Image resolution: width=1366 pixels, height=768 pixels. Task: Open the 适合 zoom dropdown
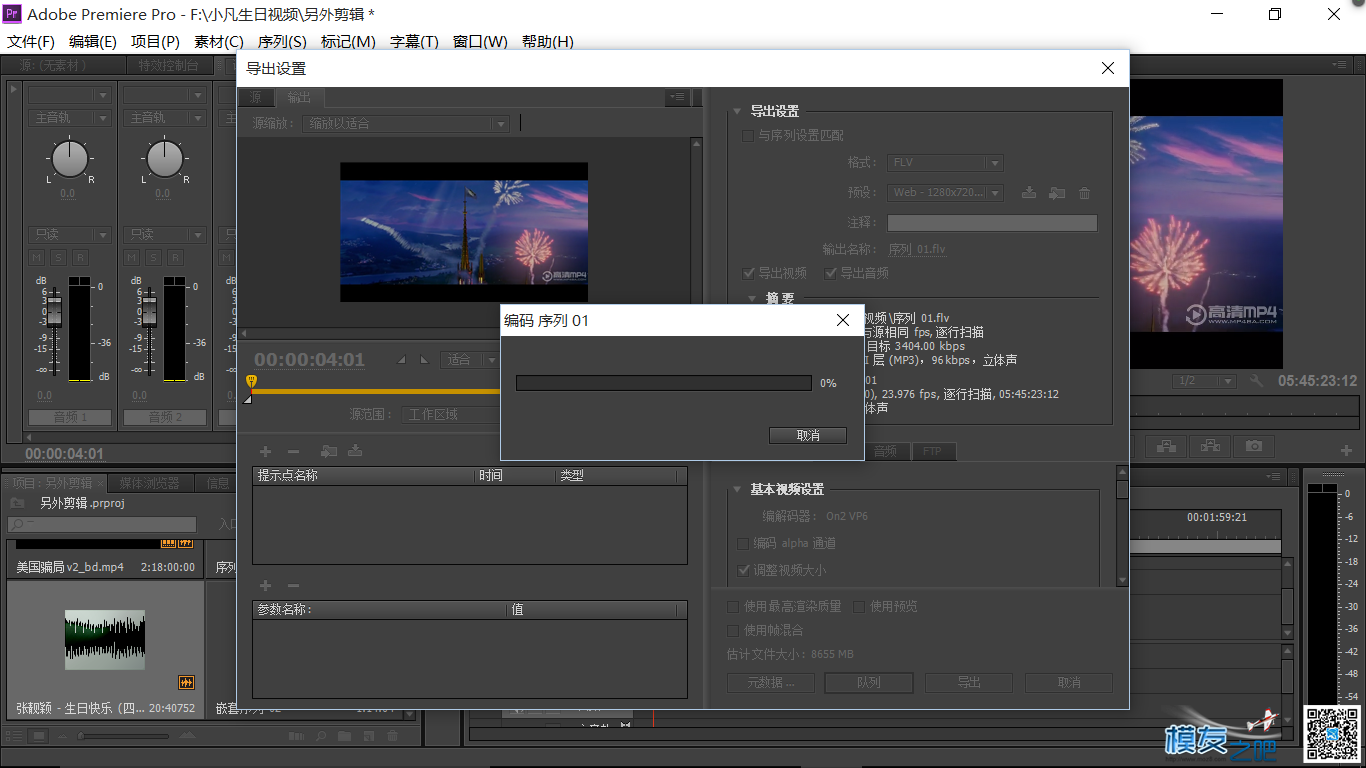click(x=472, y=359)
